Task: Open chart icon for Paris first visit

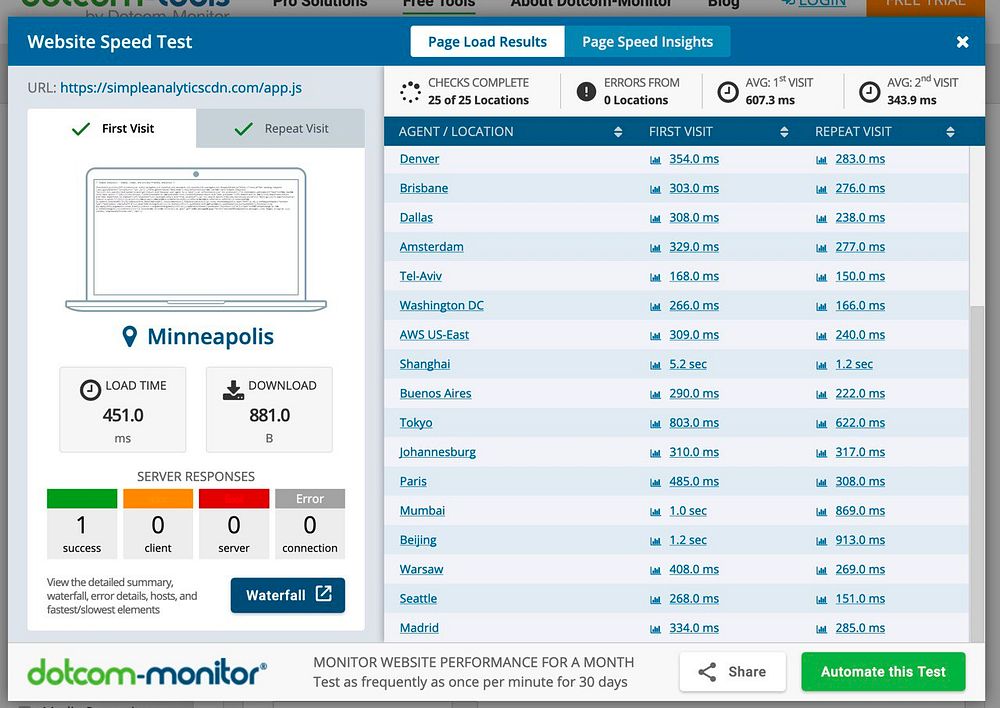Action: point(655,483)
